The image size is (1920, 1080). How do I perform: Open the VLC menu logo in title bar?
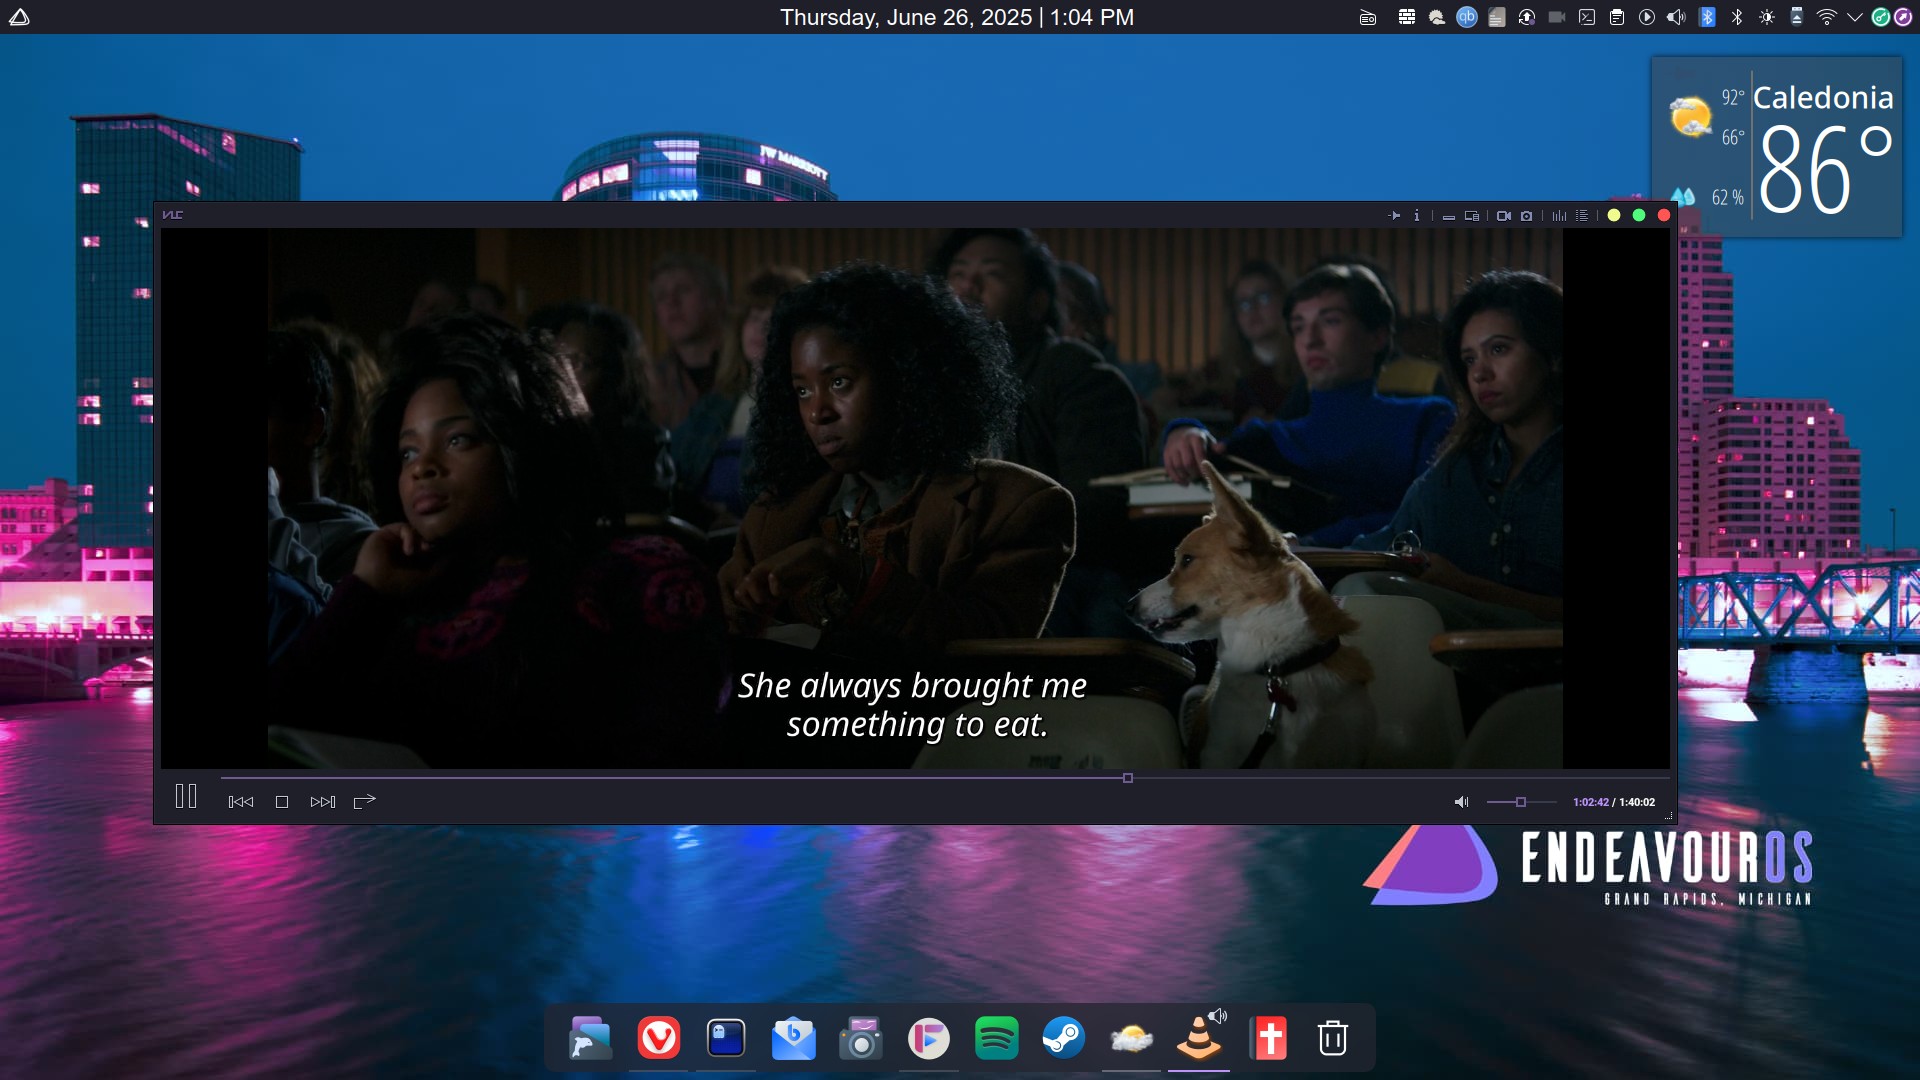173,215
